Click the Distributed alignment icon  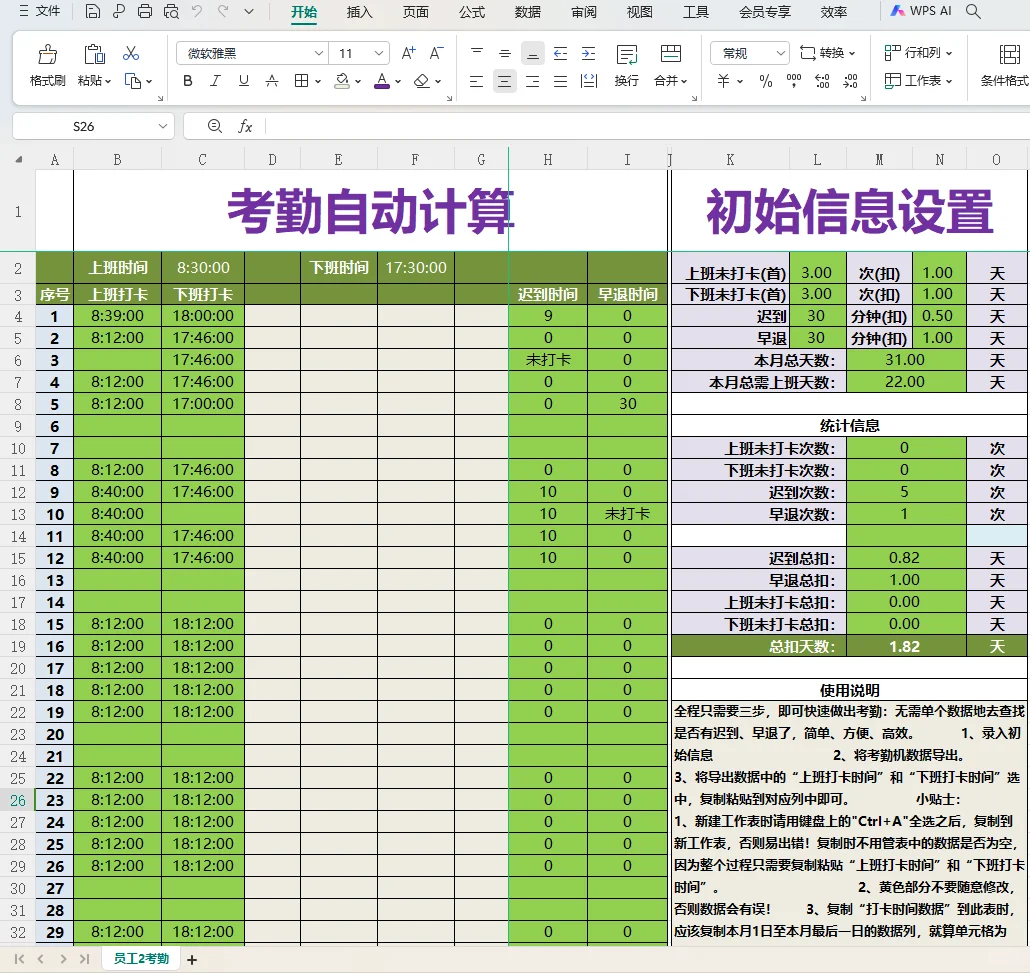click(589, 81)
